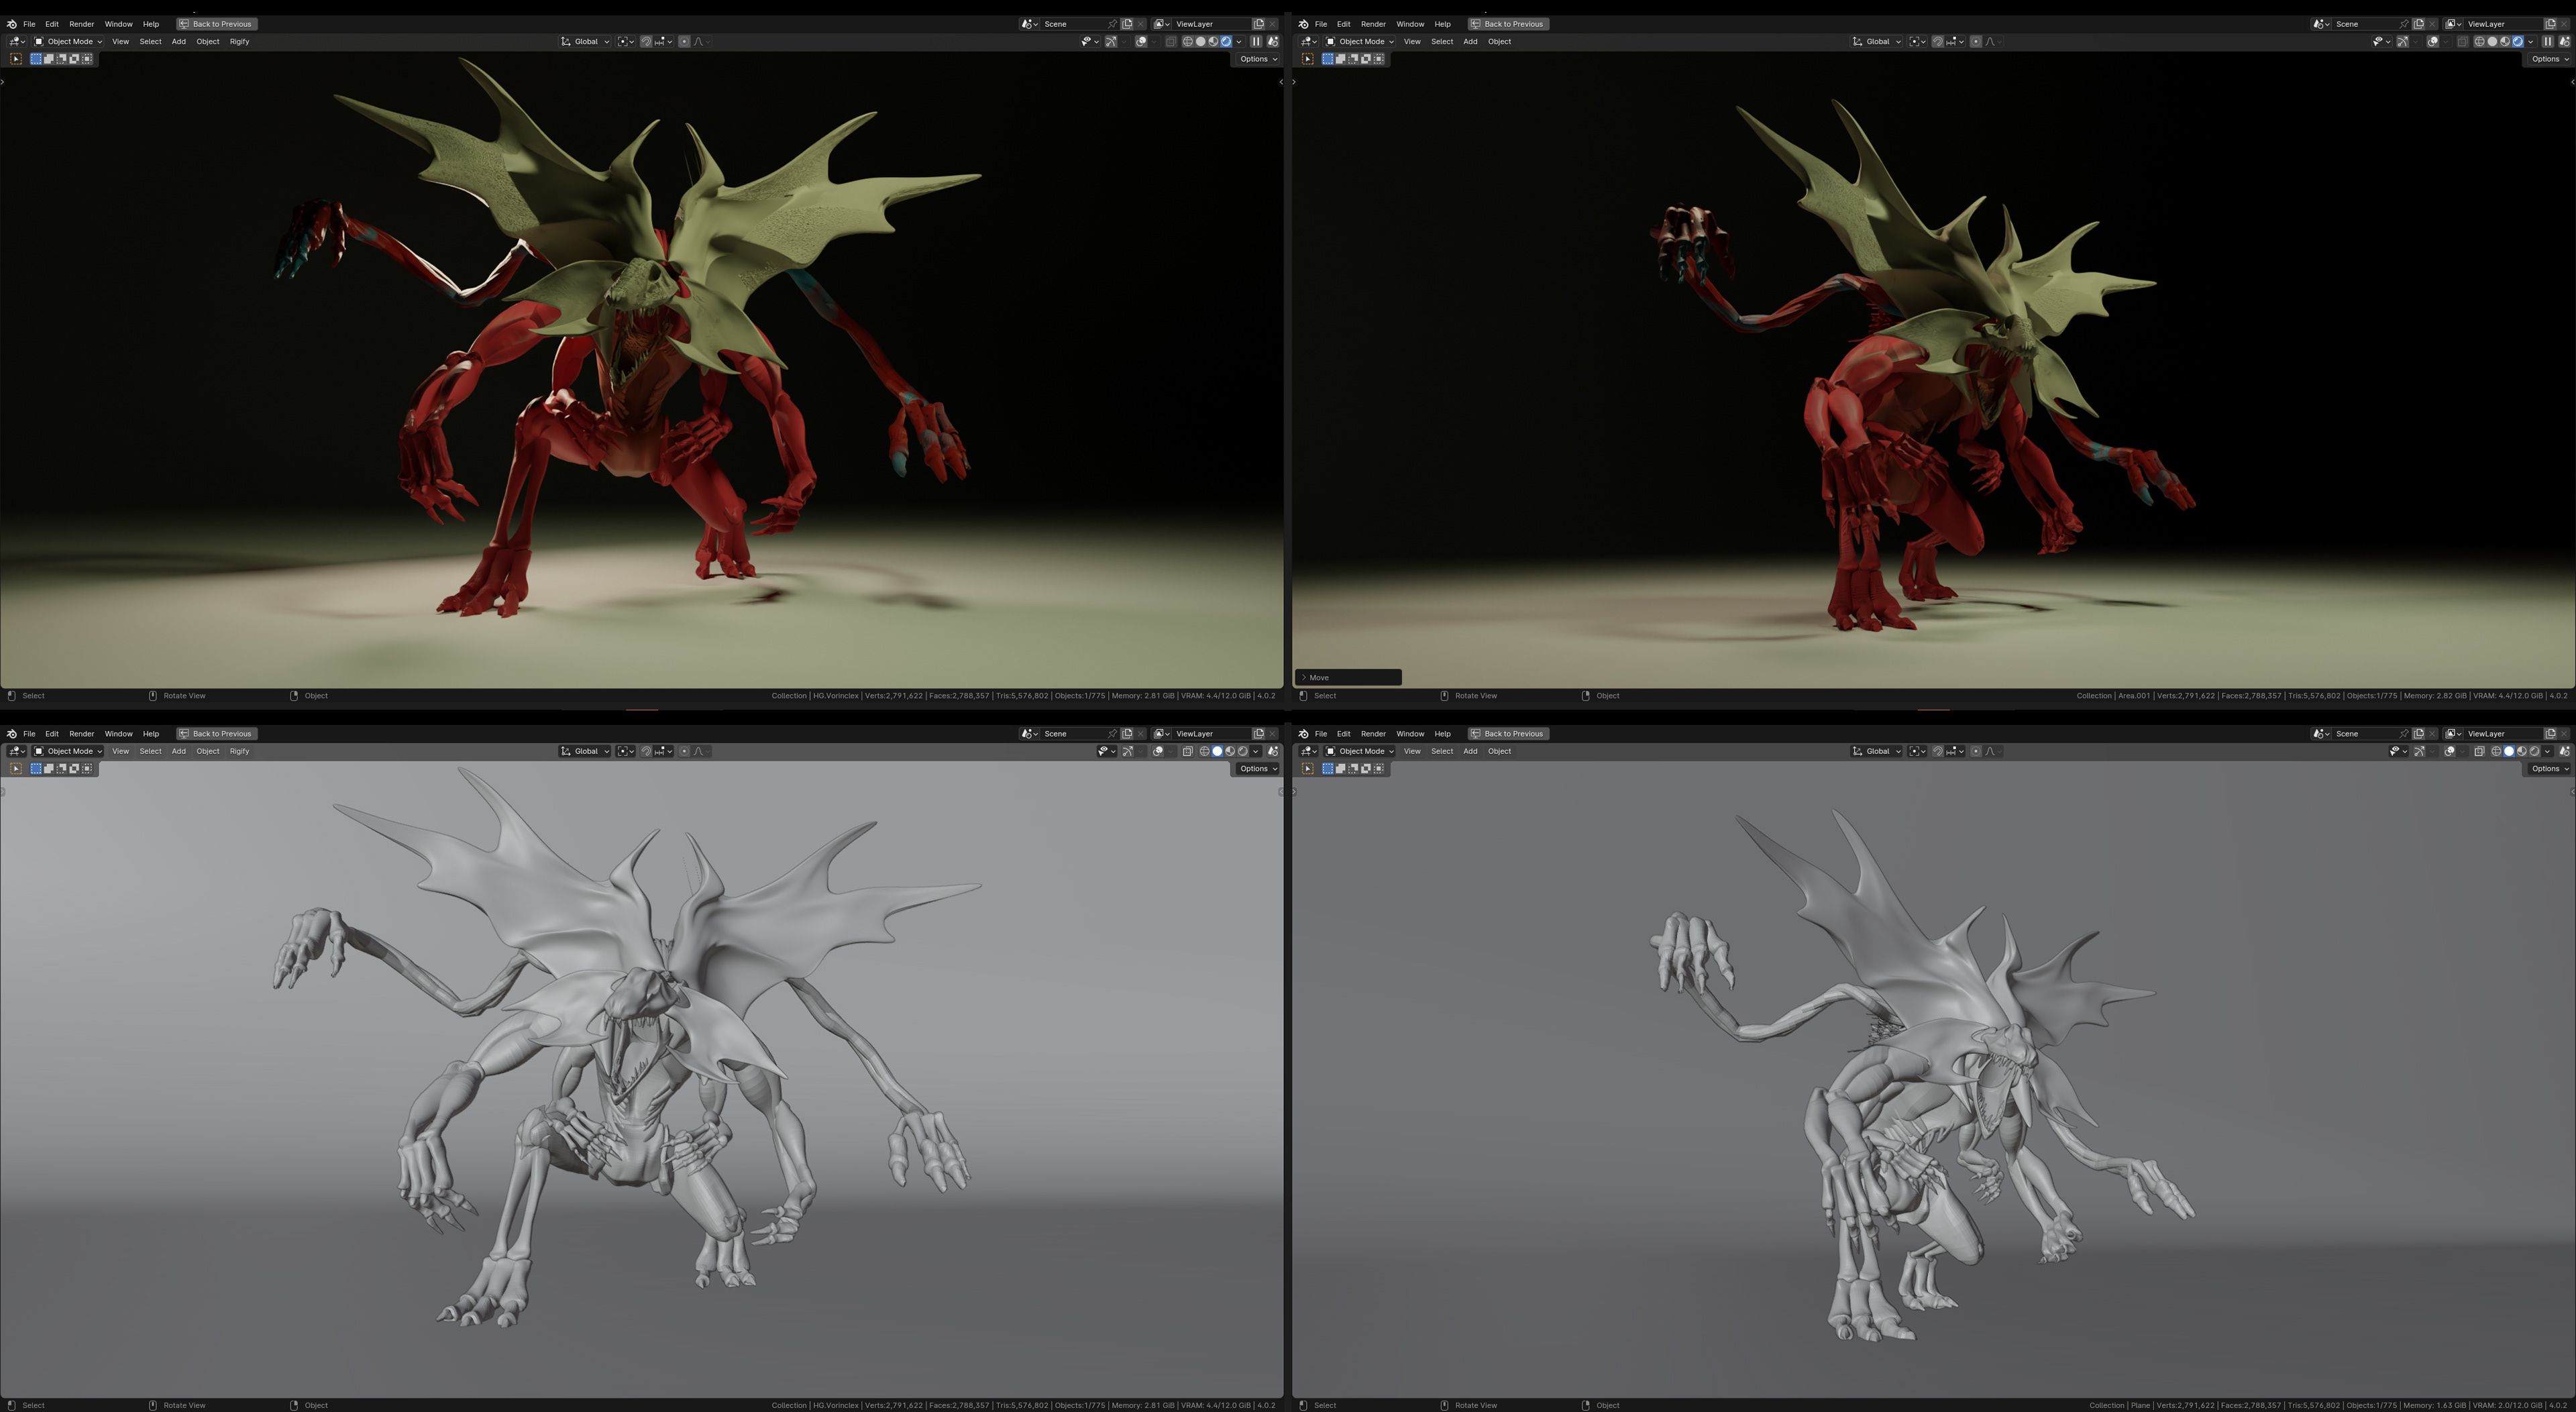Add new view layer in top-right window
Viewport: 2576px width, 1412px height.
click(2550, 24)
